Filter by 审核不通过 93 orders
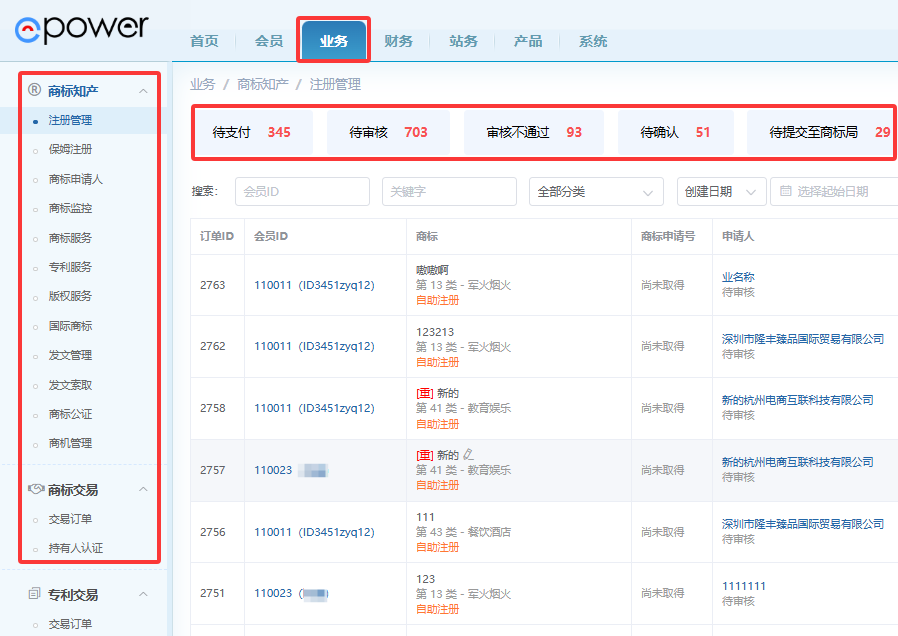Viewport: 898px width, 636px height. point(534,132)
